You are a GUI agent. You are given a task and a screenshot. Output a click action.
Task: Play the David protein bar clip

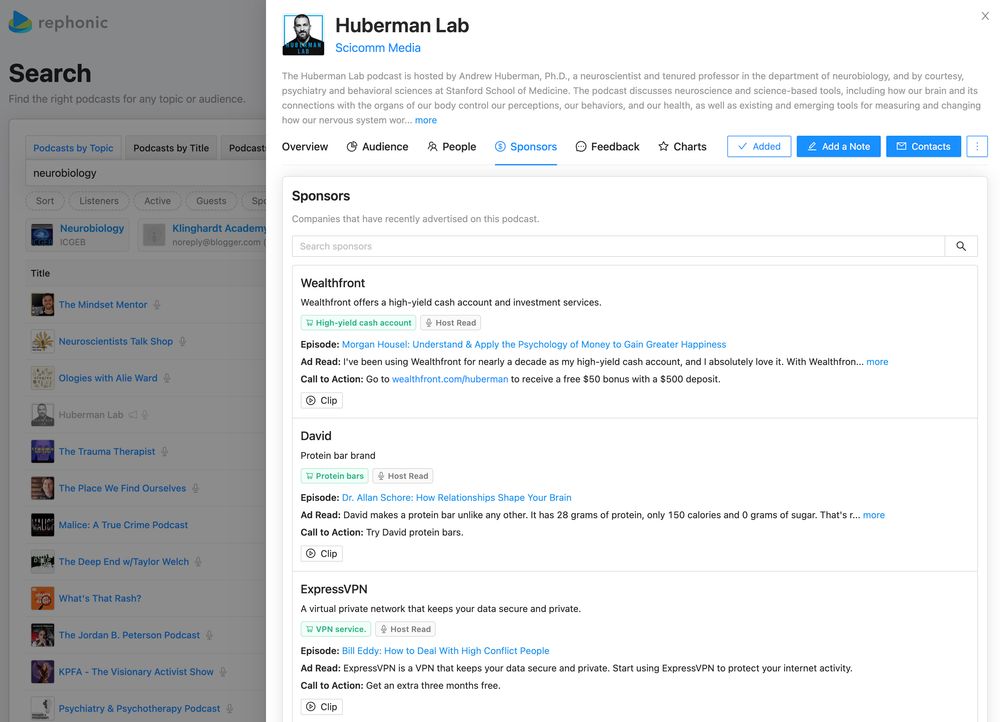coord(321,554)
